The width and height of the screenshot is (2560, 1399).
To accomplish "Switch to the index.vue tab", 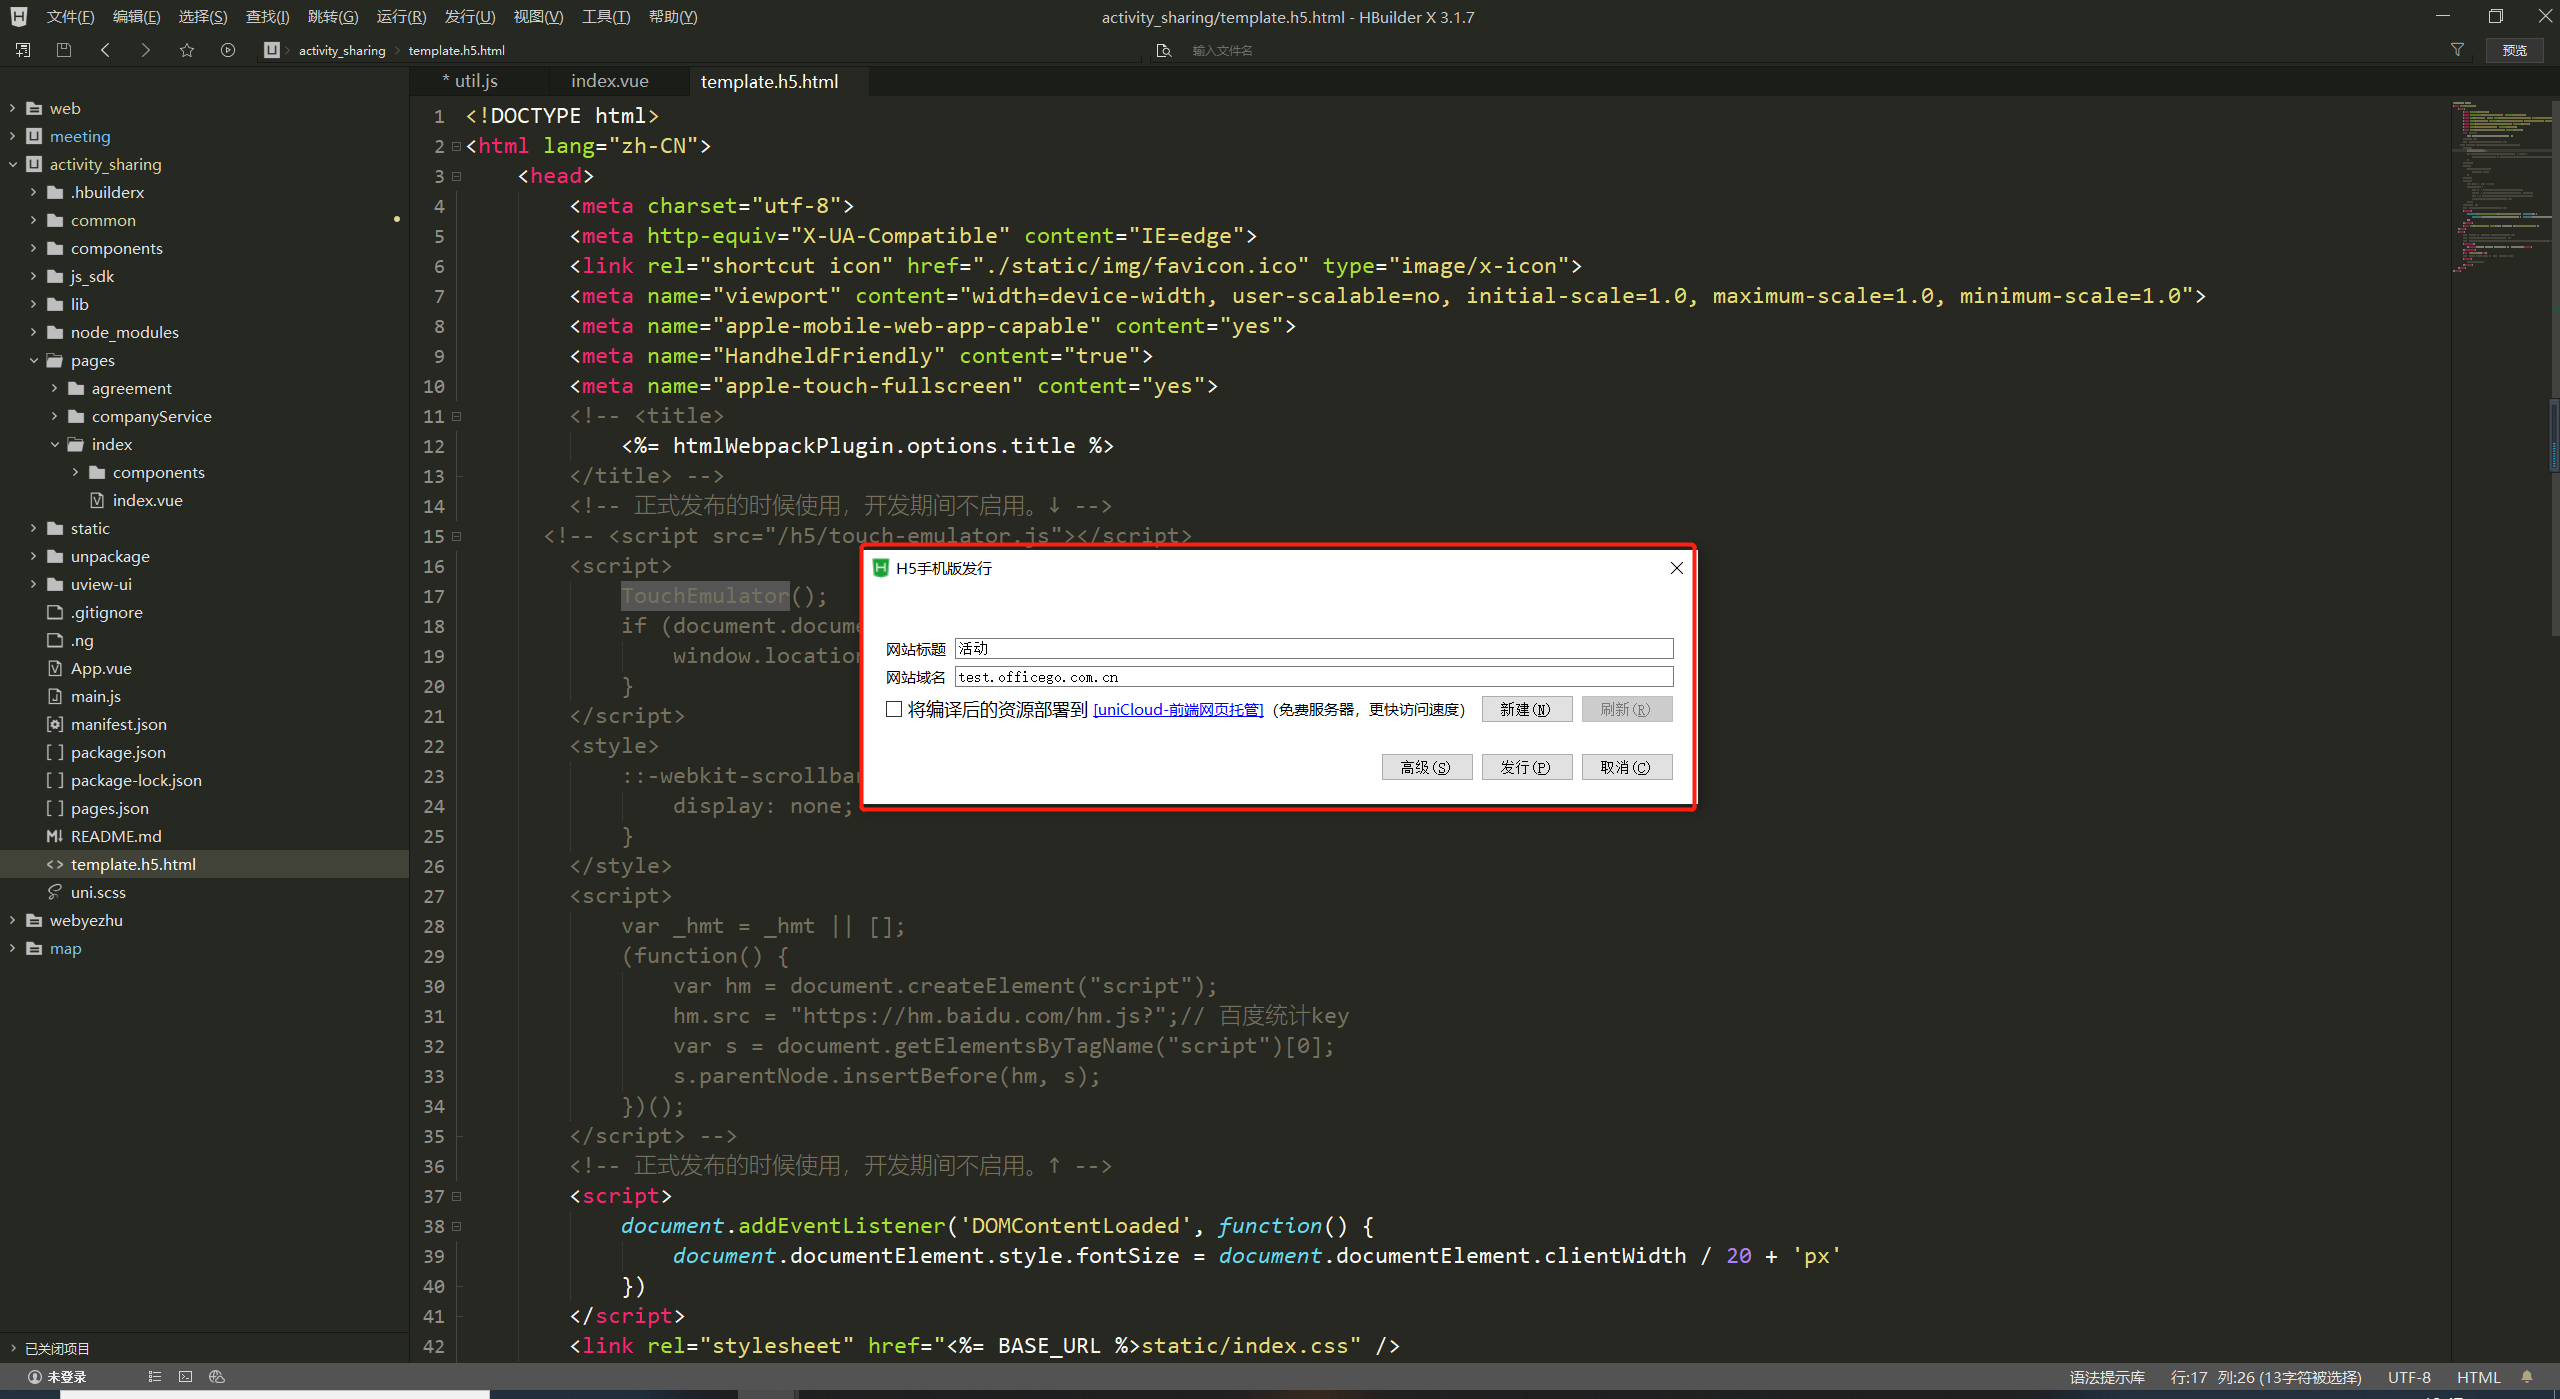I will pyautogui.click(x=609, y=81).
